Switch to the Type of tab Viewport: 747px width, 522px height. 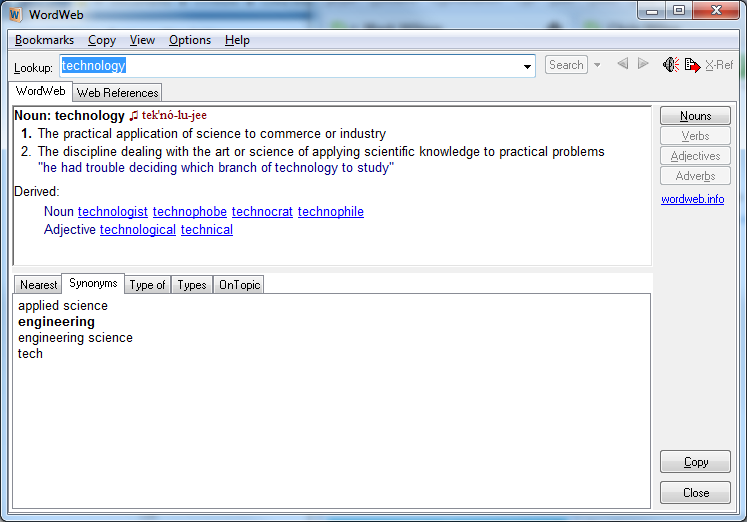[147, 285]
